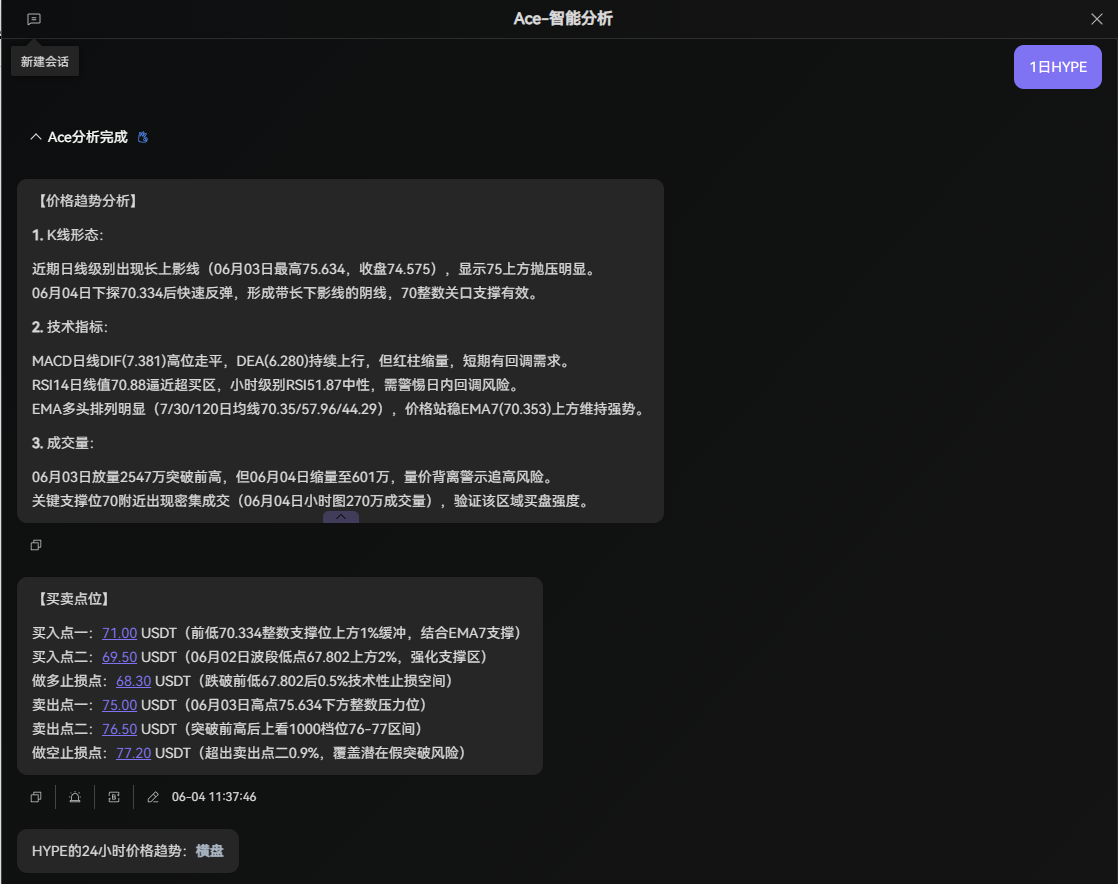The height and width of the screenshot is (884, 1118).
Task: Click the 新建会话 tooltip label
Action: pos(45,62)
